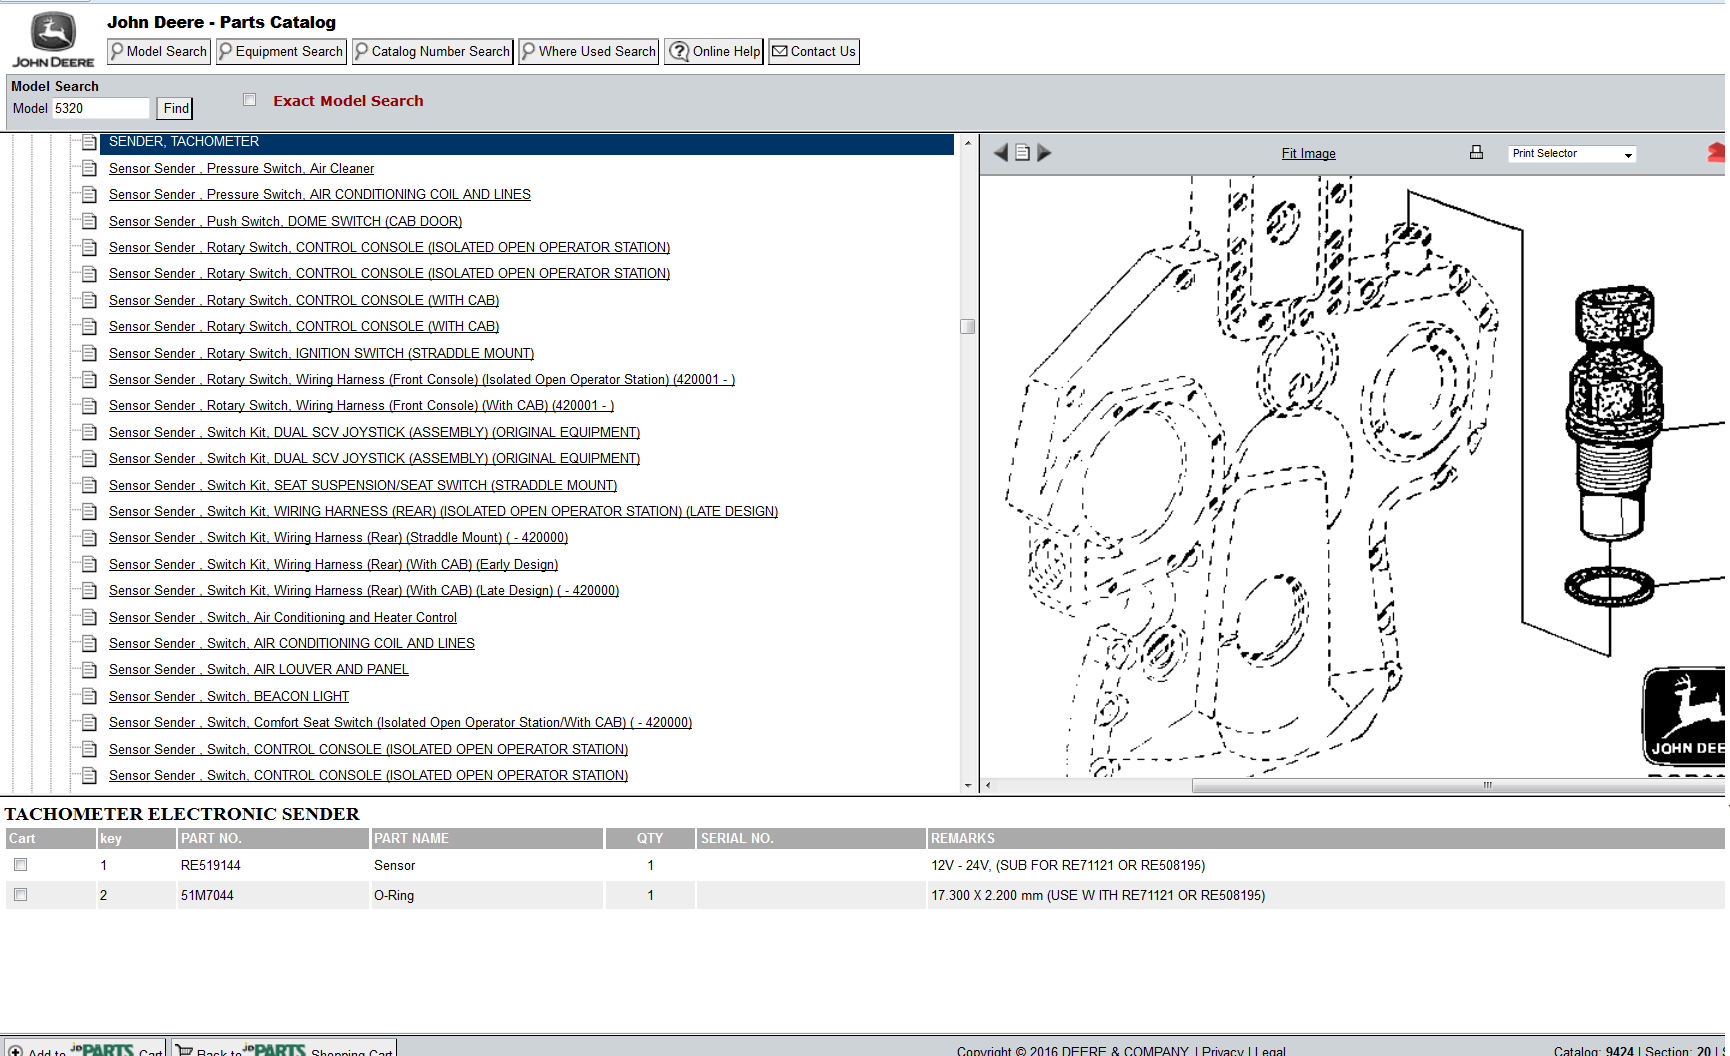1730x1056 pixels.
Task: Click document icon beside Wiring Harness (Rear) (Early Design)
Action: (x=89, y=565)
